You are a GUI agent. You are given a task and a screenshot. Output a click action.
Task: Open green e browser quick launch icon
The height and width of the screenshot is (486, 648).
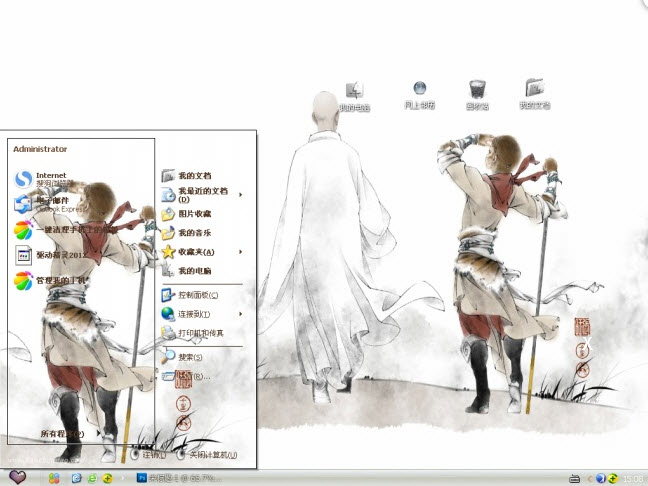point(92,478)
